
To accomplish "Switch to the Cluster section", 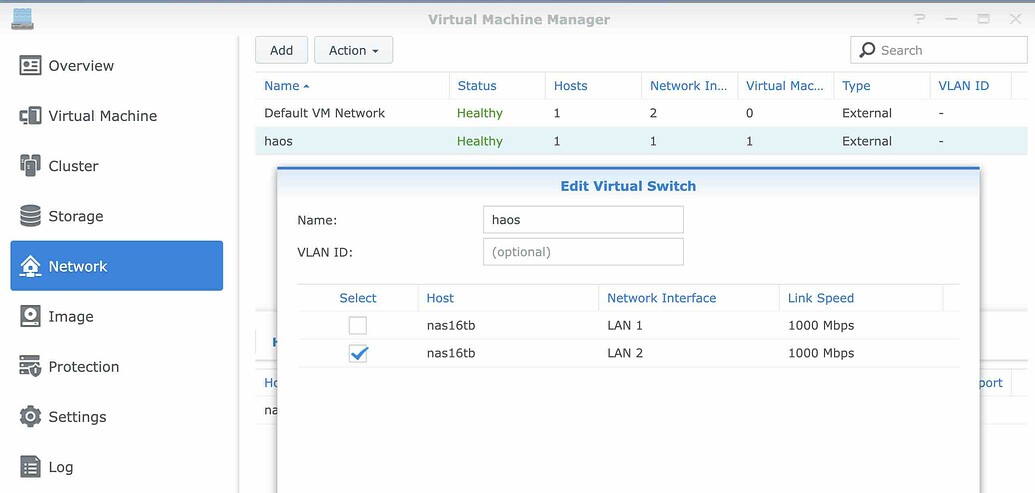I will (x=73, y=166).
